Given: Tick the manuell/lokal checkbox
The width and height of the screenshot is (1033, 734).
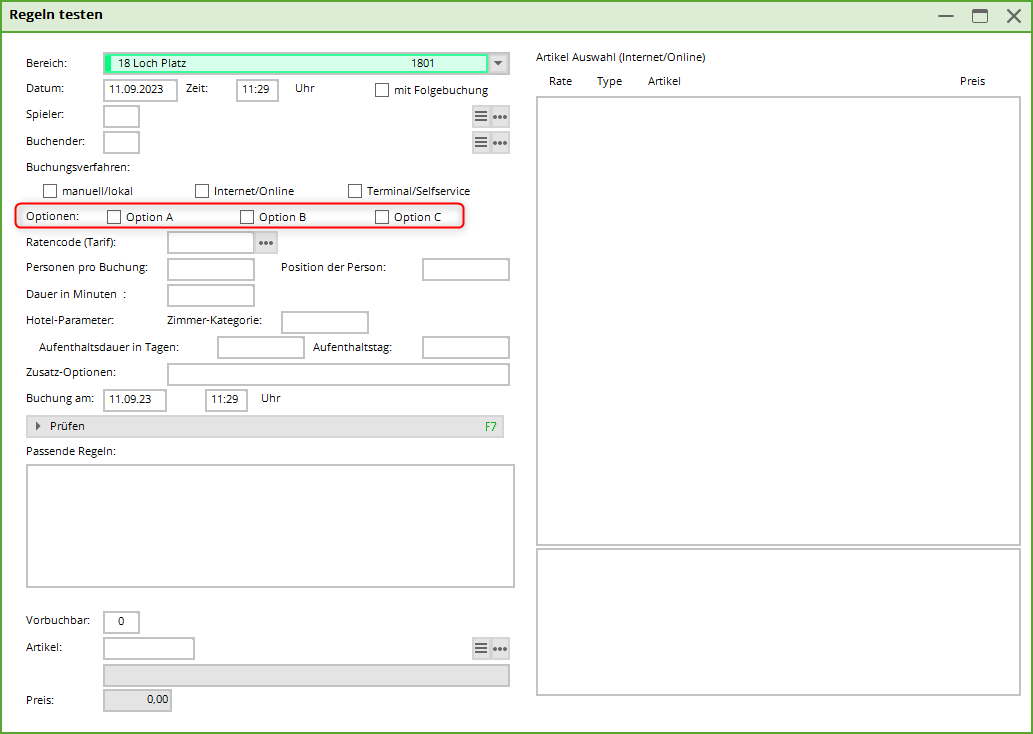Looking at the screenshot, I should [x=50, y=191].
